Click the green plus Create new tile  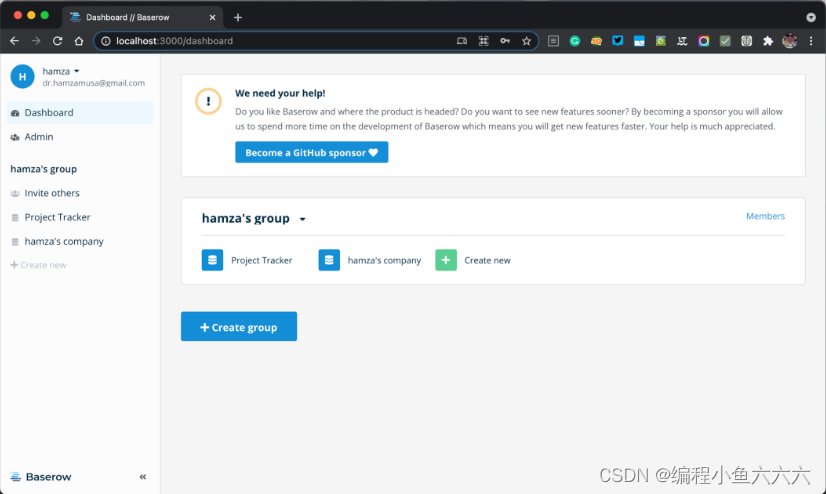446,260
